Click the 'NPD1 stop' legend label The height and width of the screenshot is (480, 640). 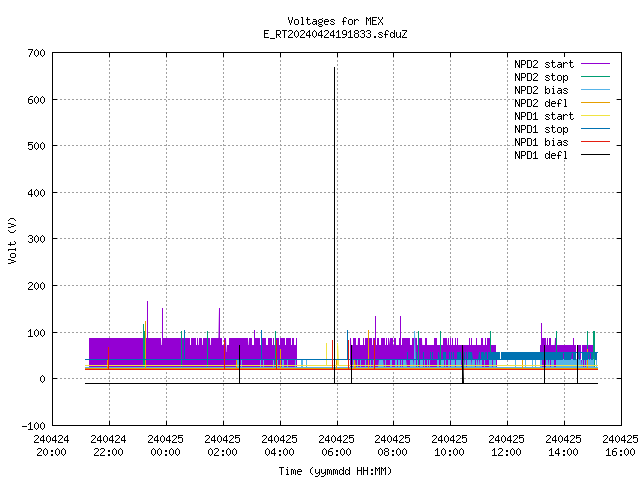(541, 129)
